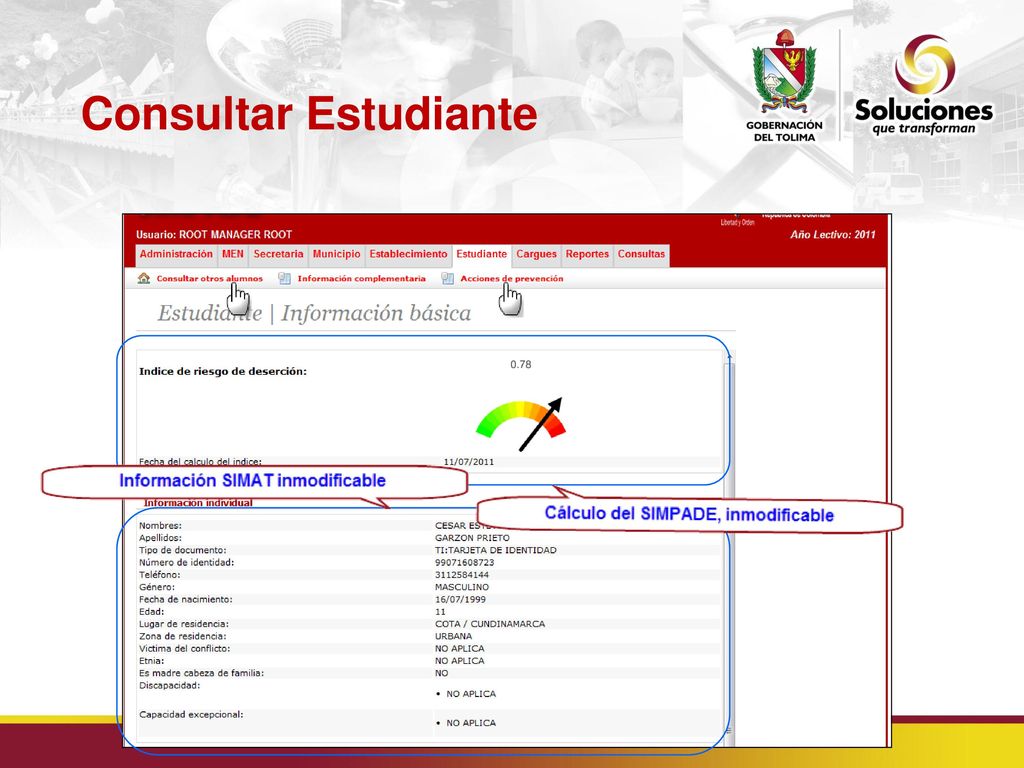
Task: Select the Estudiante tab
Action: pos(481,254)
